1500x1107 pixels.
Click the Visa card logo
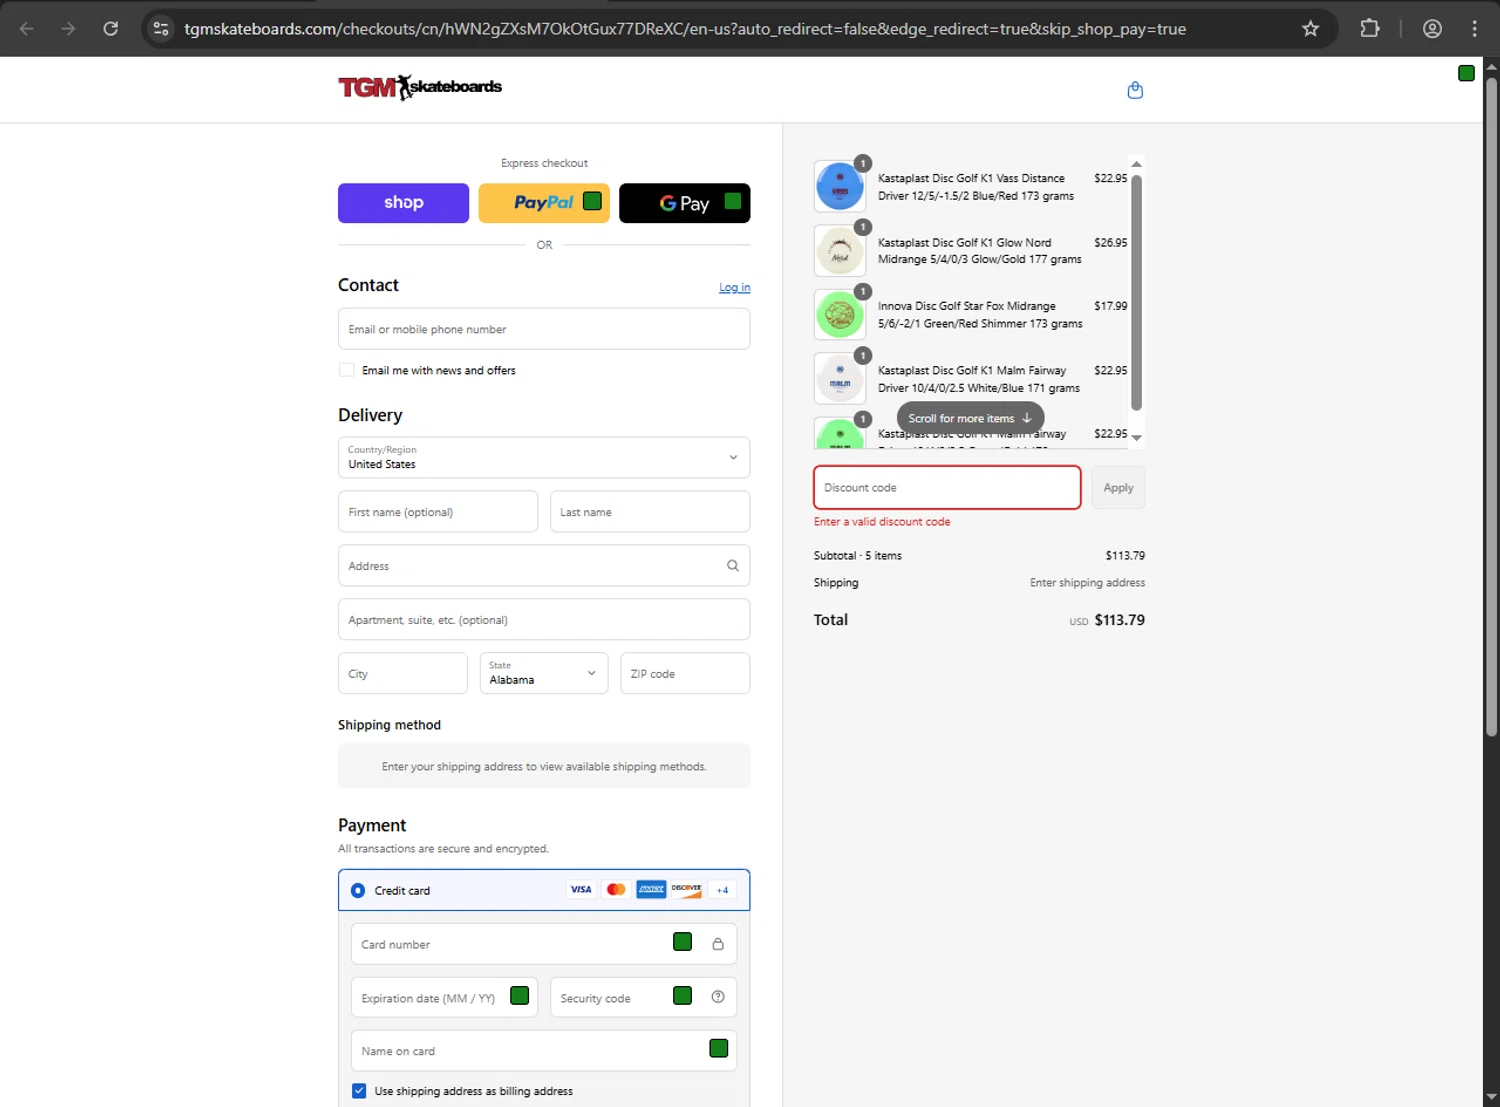(x=581, y=890)
